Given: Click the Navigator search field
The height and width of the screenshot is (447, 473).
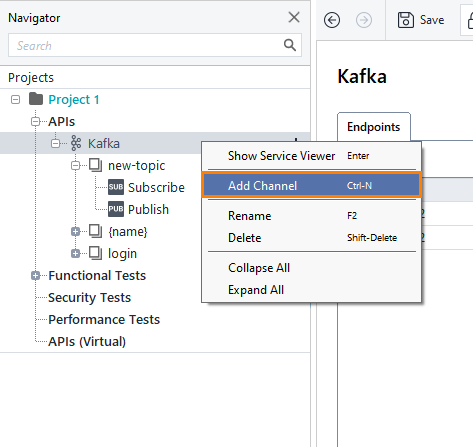Looking at the screenshot, I should coord(155,45).
